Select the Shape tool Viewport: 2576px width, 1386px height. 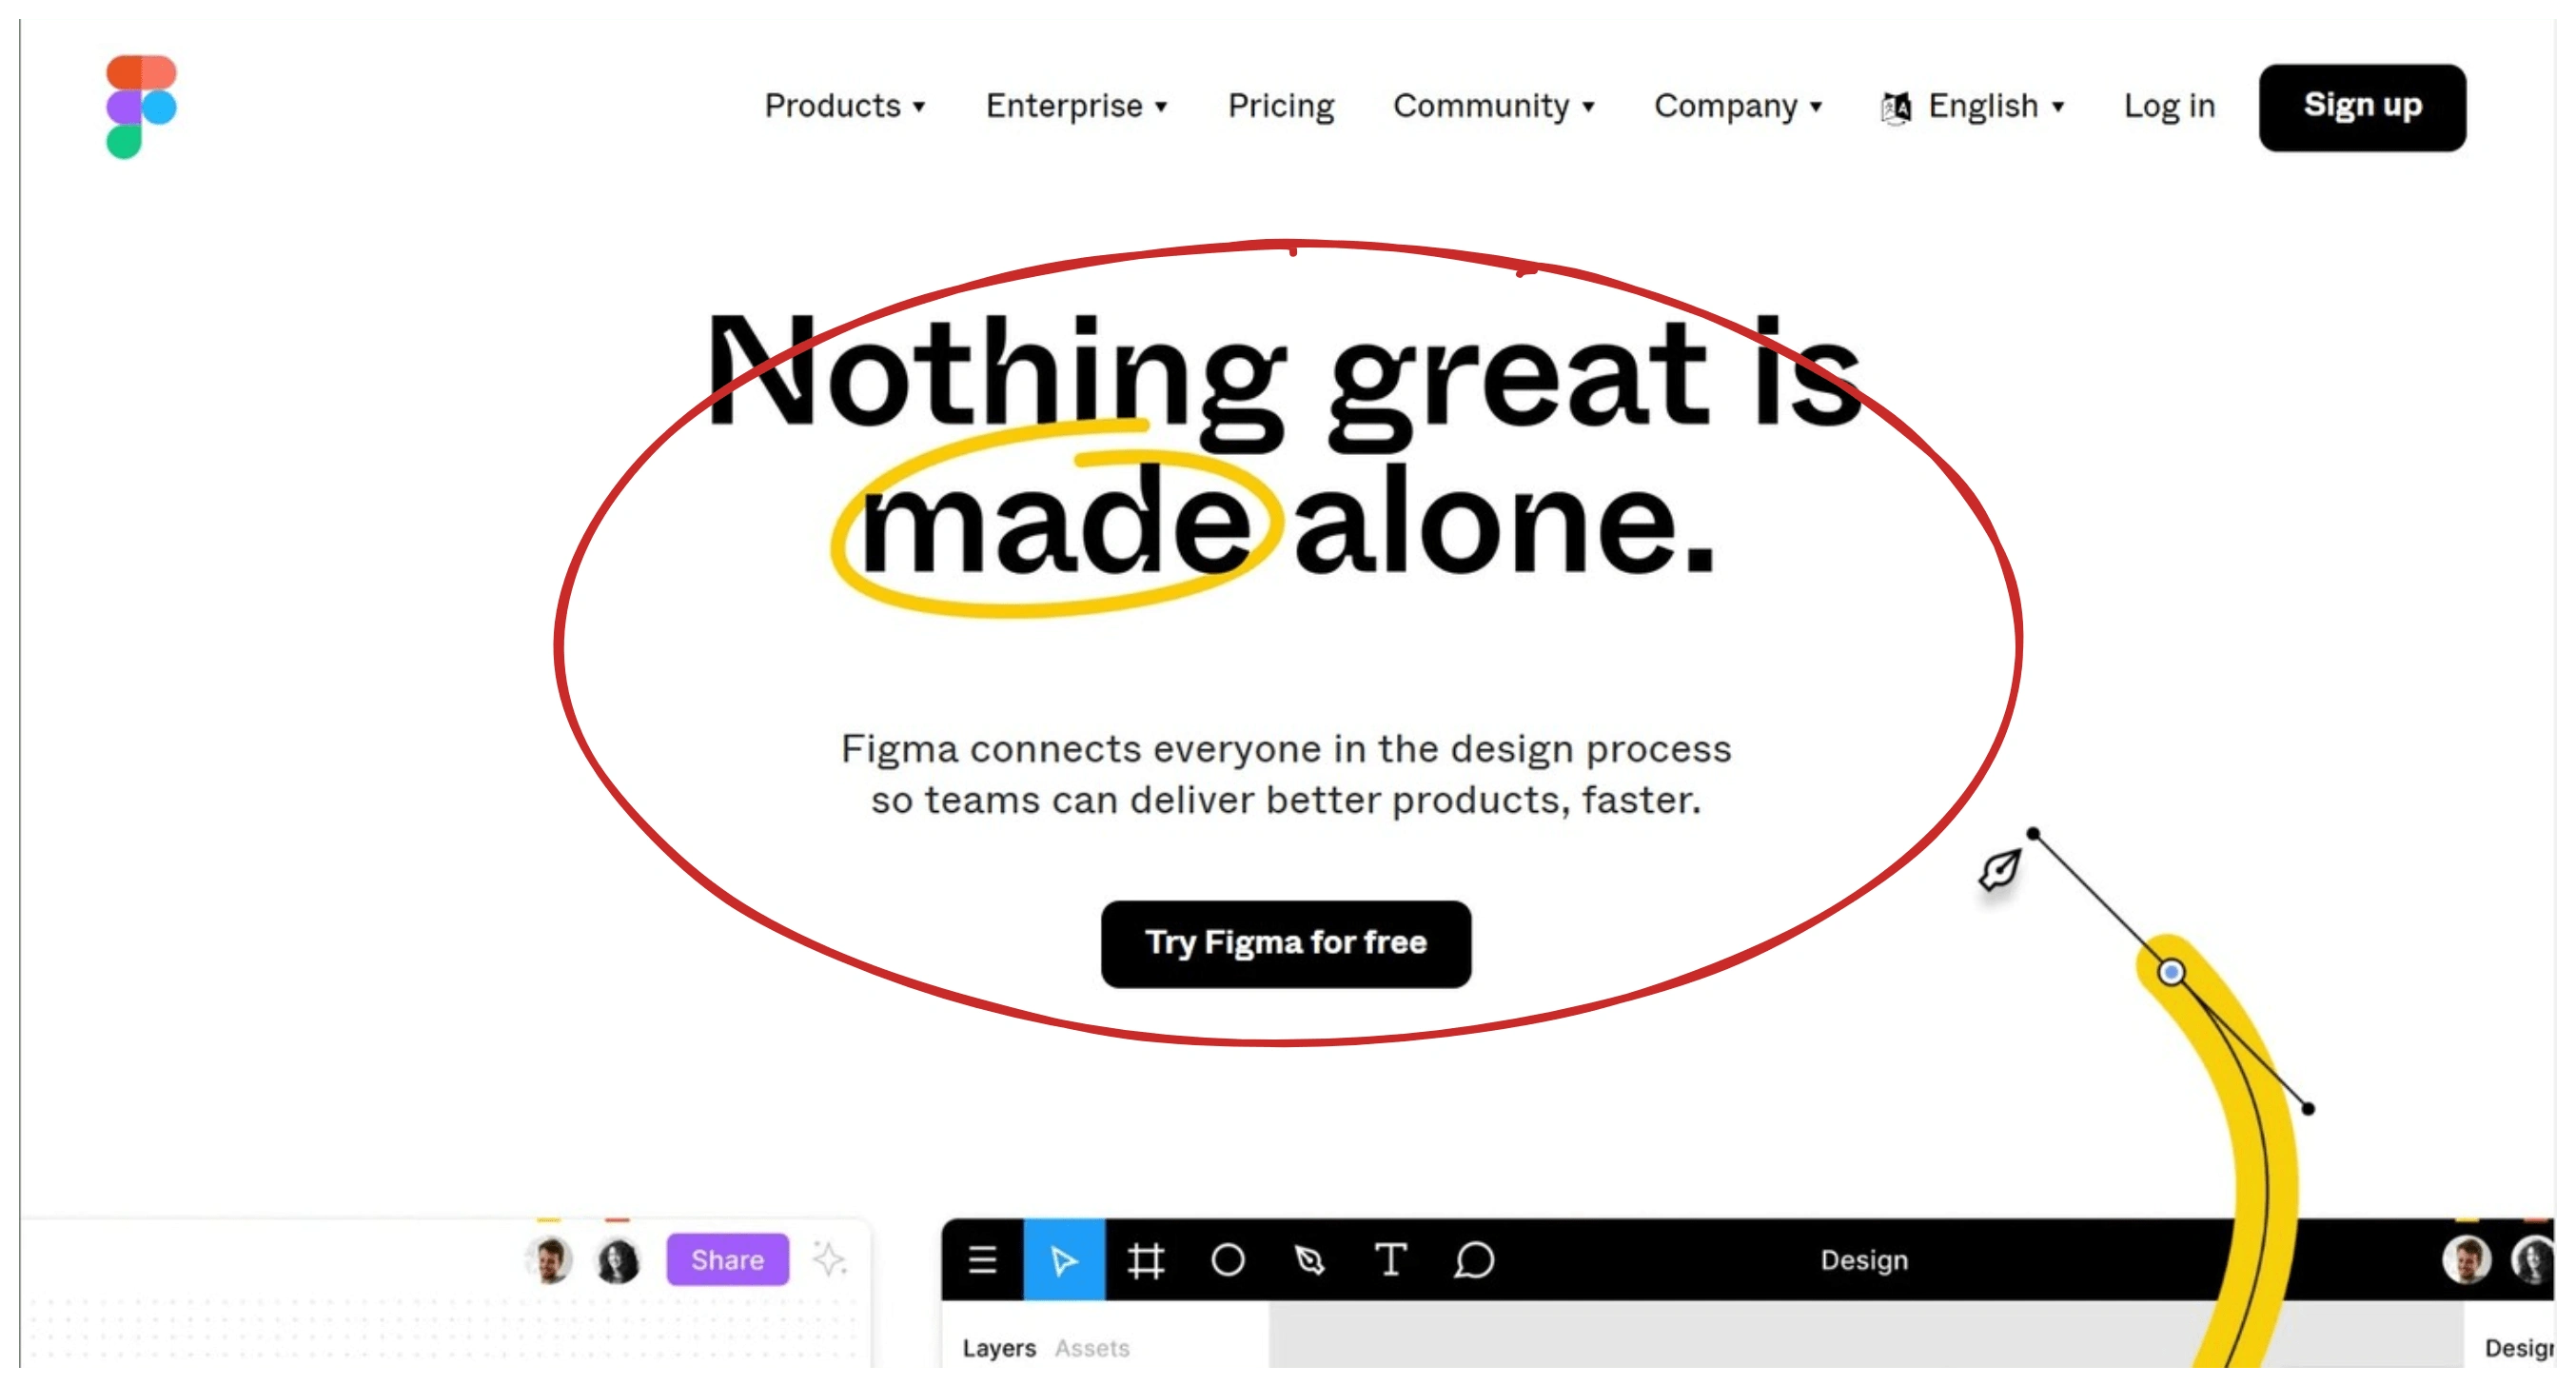point(1229,1258)
